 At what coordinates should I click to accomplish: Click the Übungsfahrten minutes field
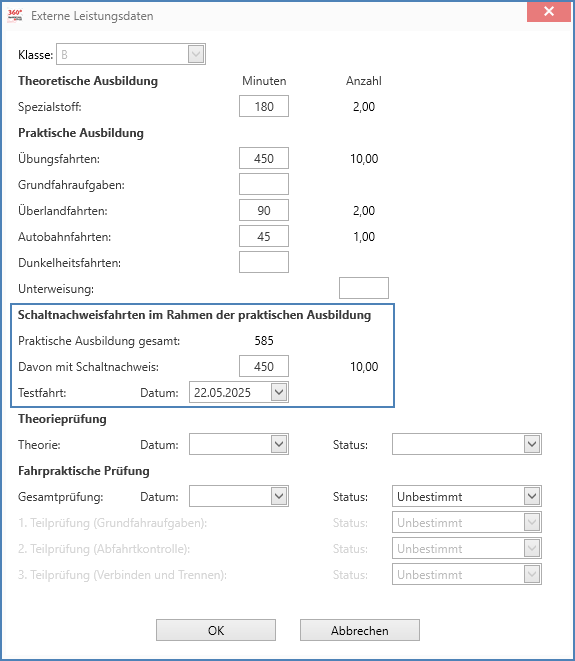[264, 159]
